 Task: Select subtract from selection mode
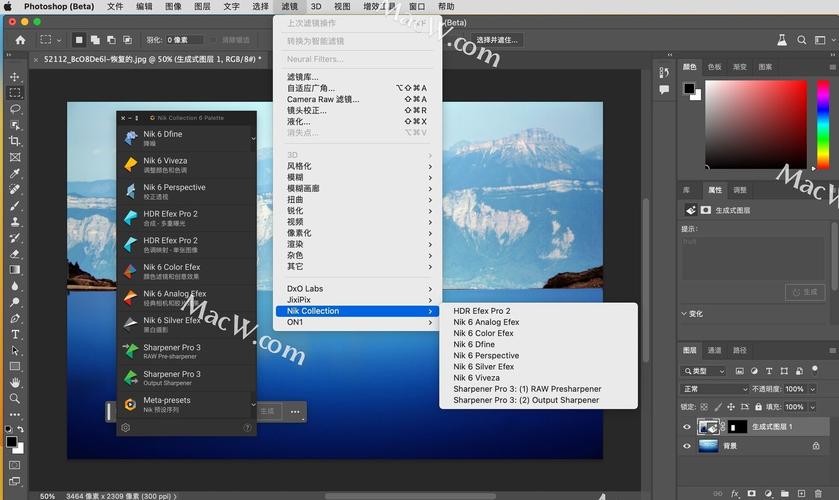pyautogui.click(x=111, y=40)
